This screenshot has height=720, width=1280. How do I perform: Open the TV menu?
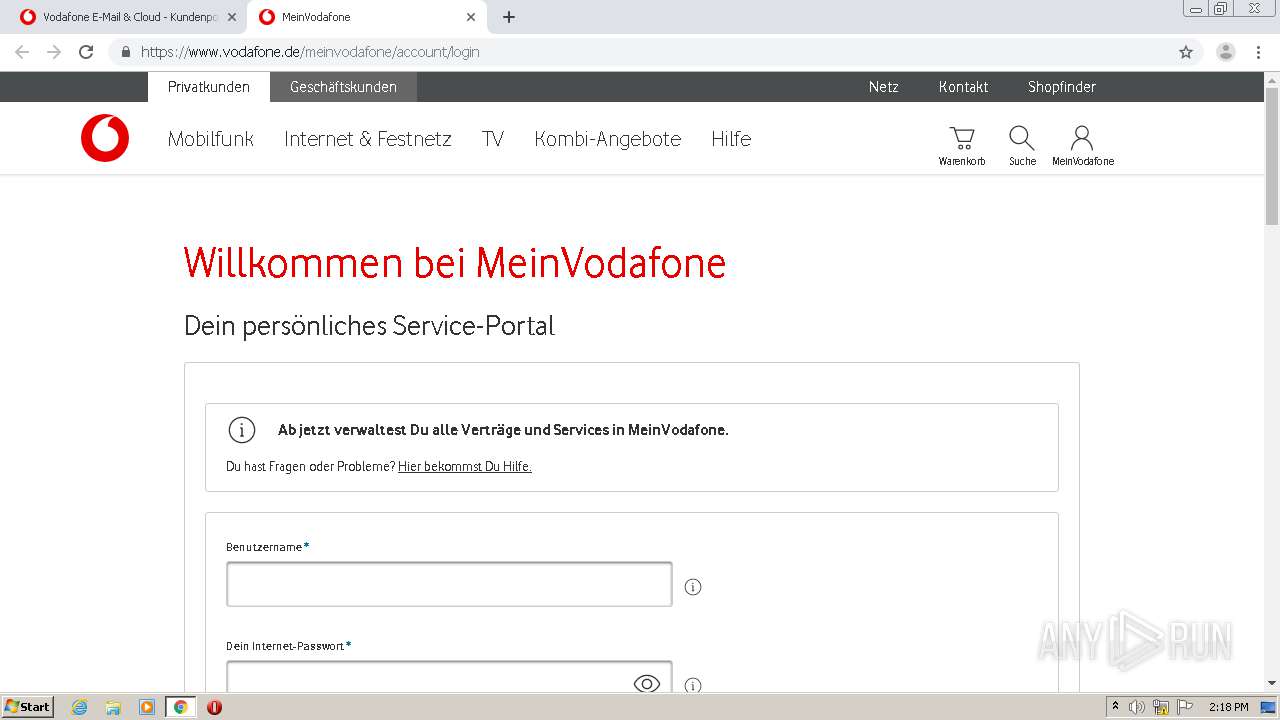coord(493,139)
